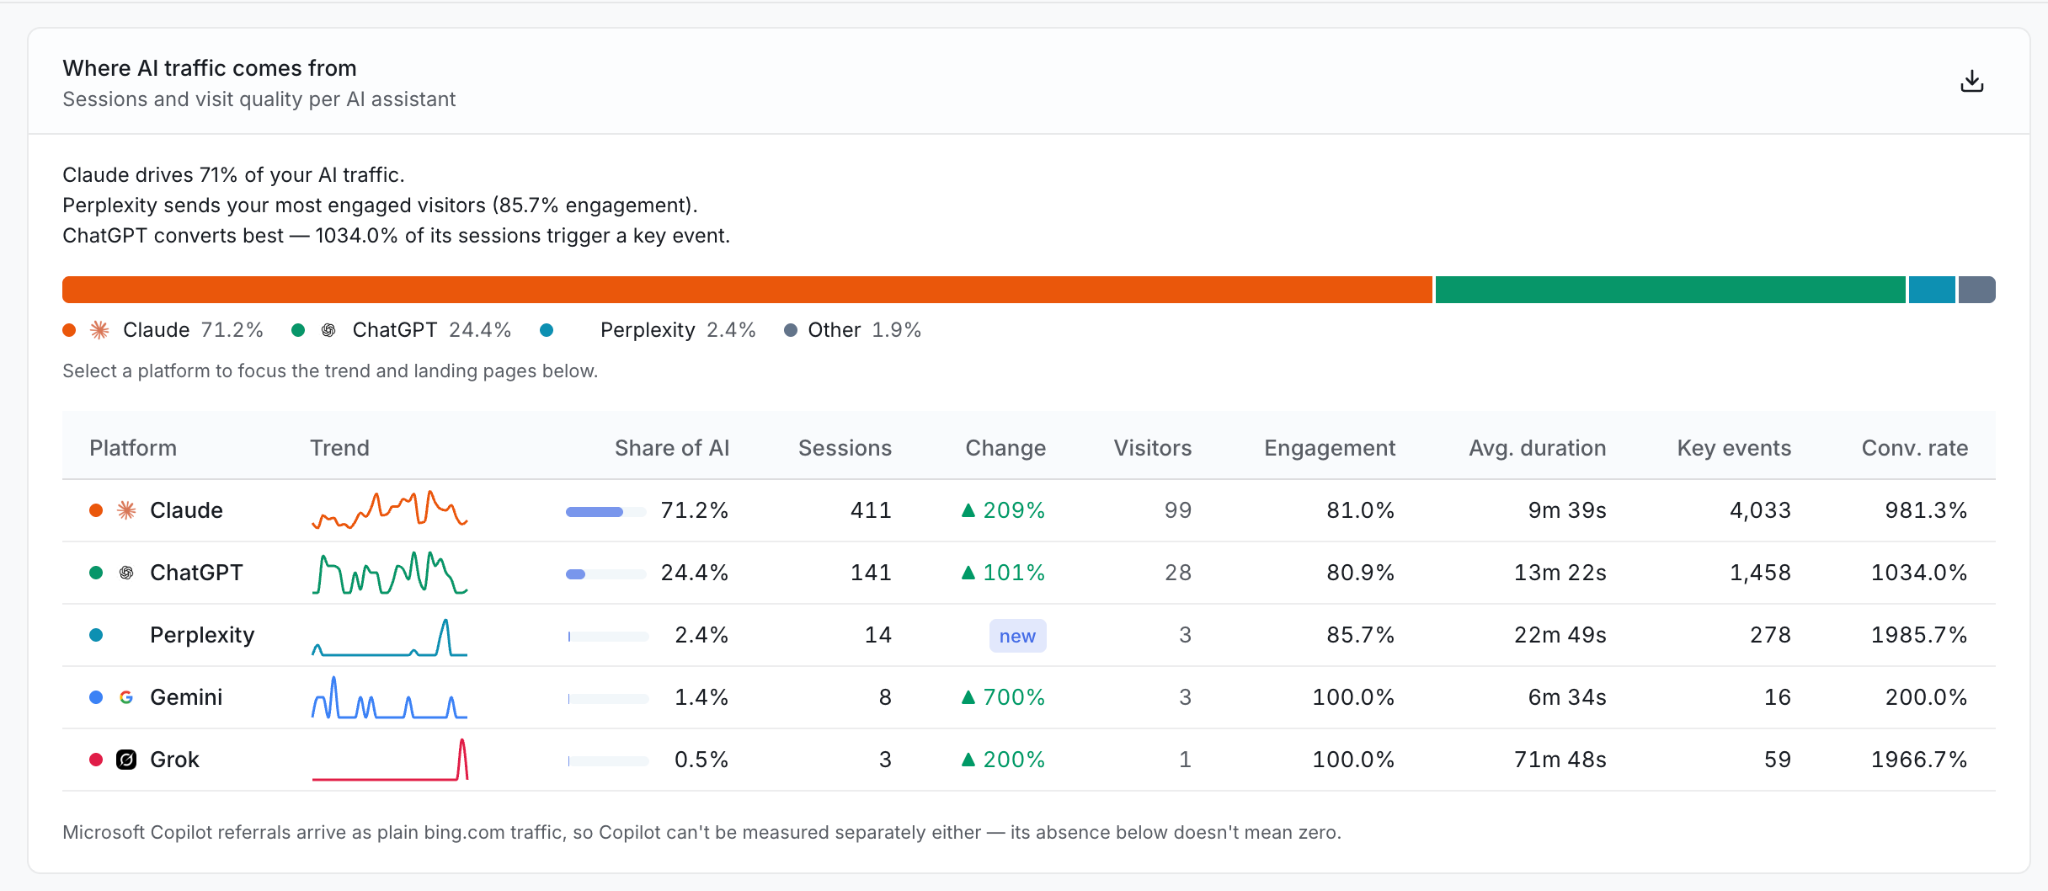Select Perplexity 2.4% in the legend
Viewport: 2048px width, 891px height.
pyautogui.click(x=647, y=330)
